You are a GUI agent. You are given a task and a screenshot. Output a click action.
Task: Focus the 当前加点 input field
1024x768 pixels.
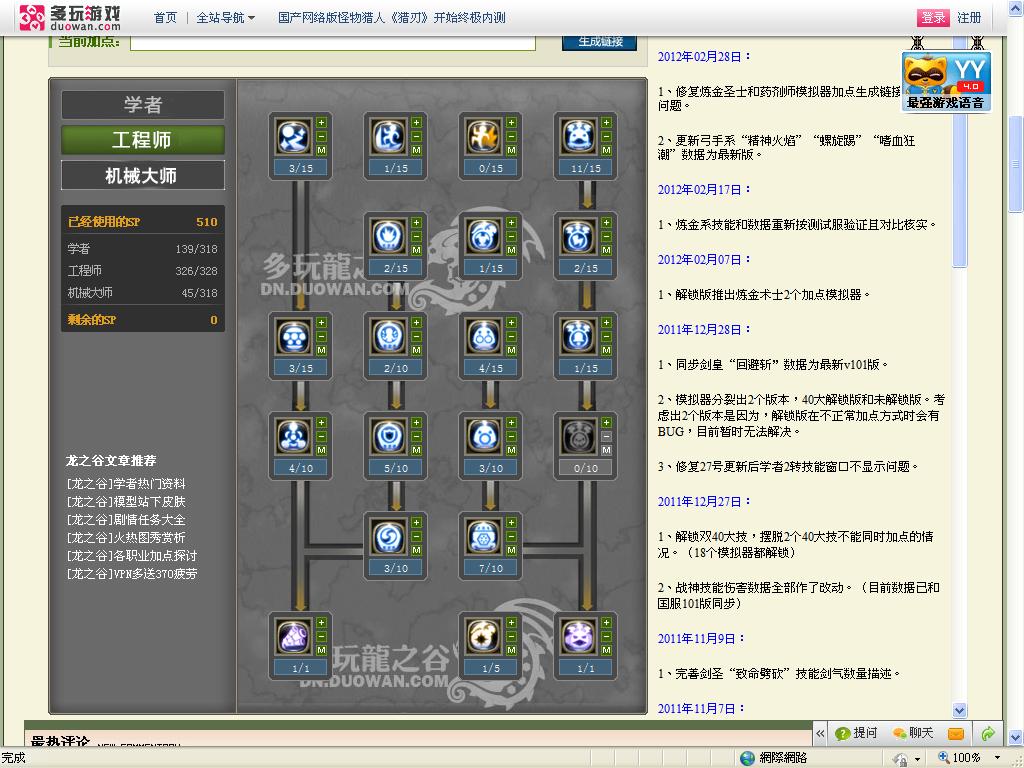[333, 42]
